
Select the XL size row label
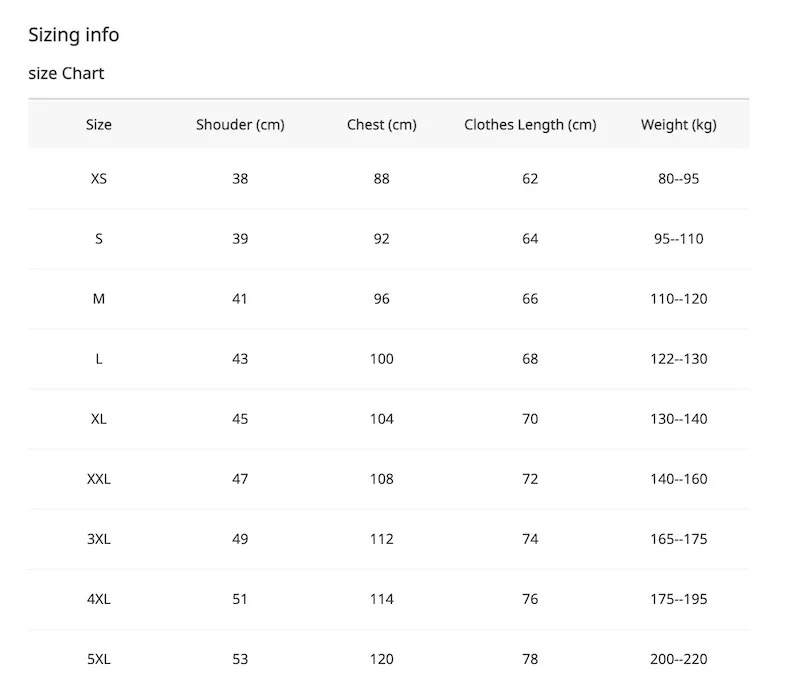coord(98,419)
